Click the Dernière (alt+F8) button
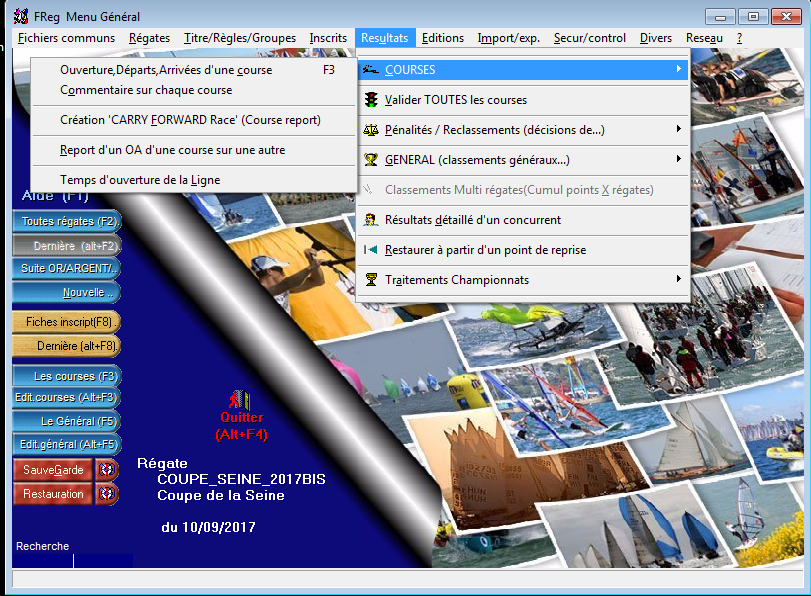This screenshot has width=811, height=596. click(67, 346)
